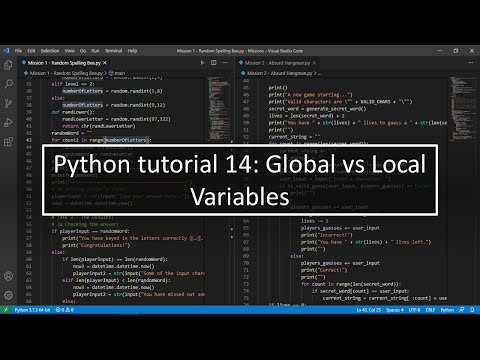Click 'for count2 in range(numberOfLetters):' line

click(x=101, y=140)
